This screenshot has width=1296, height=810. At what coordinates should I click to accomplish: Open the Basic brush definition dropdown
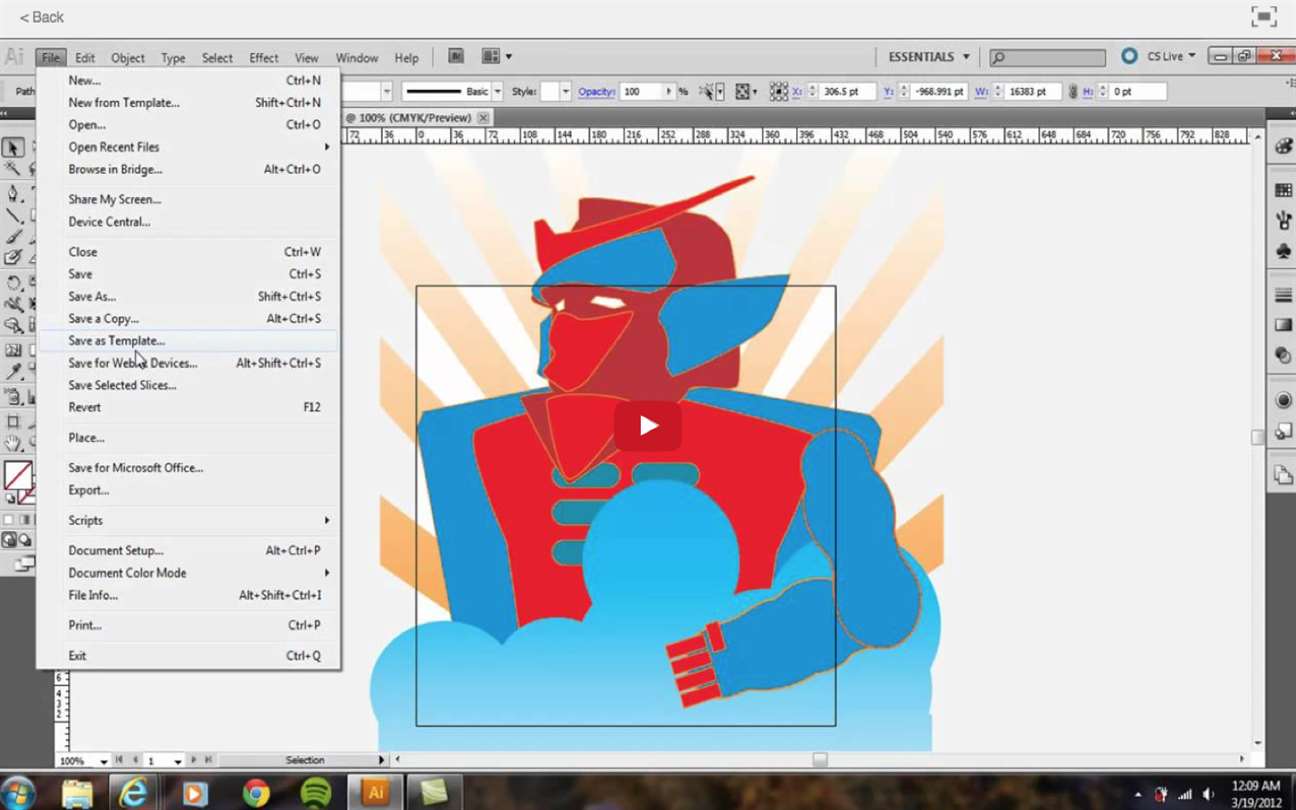coord(497,91)
